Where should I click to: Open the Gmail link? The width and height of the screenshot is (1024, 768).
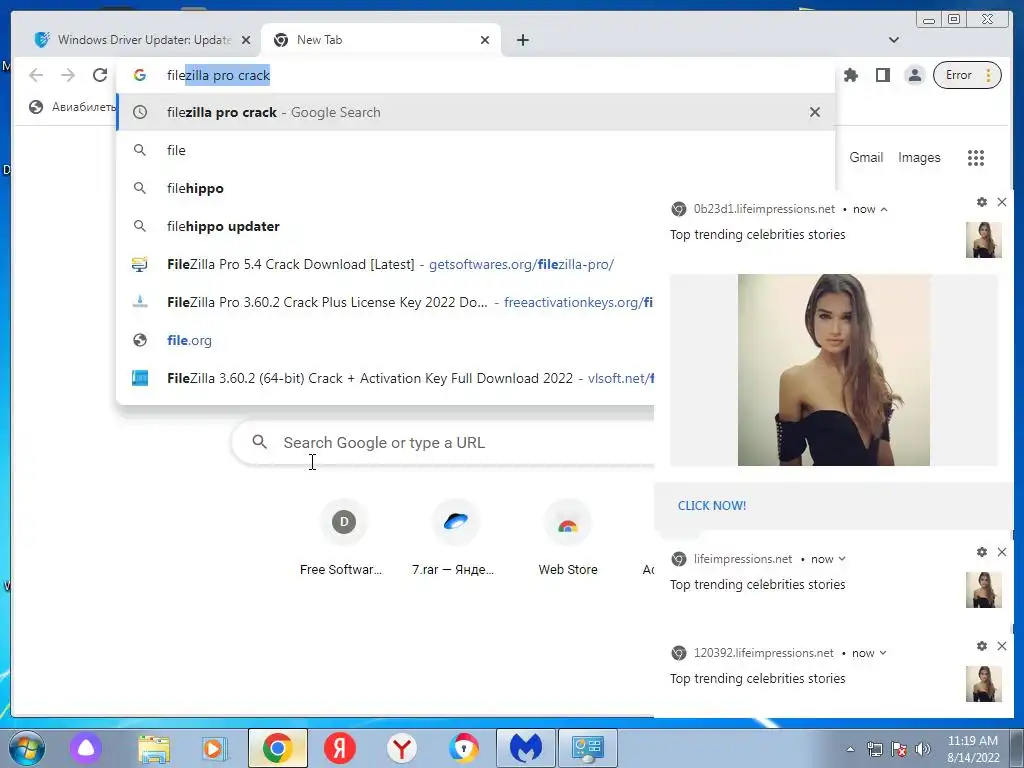[x=866, y=157]
